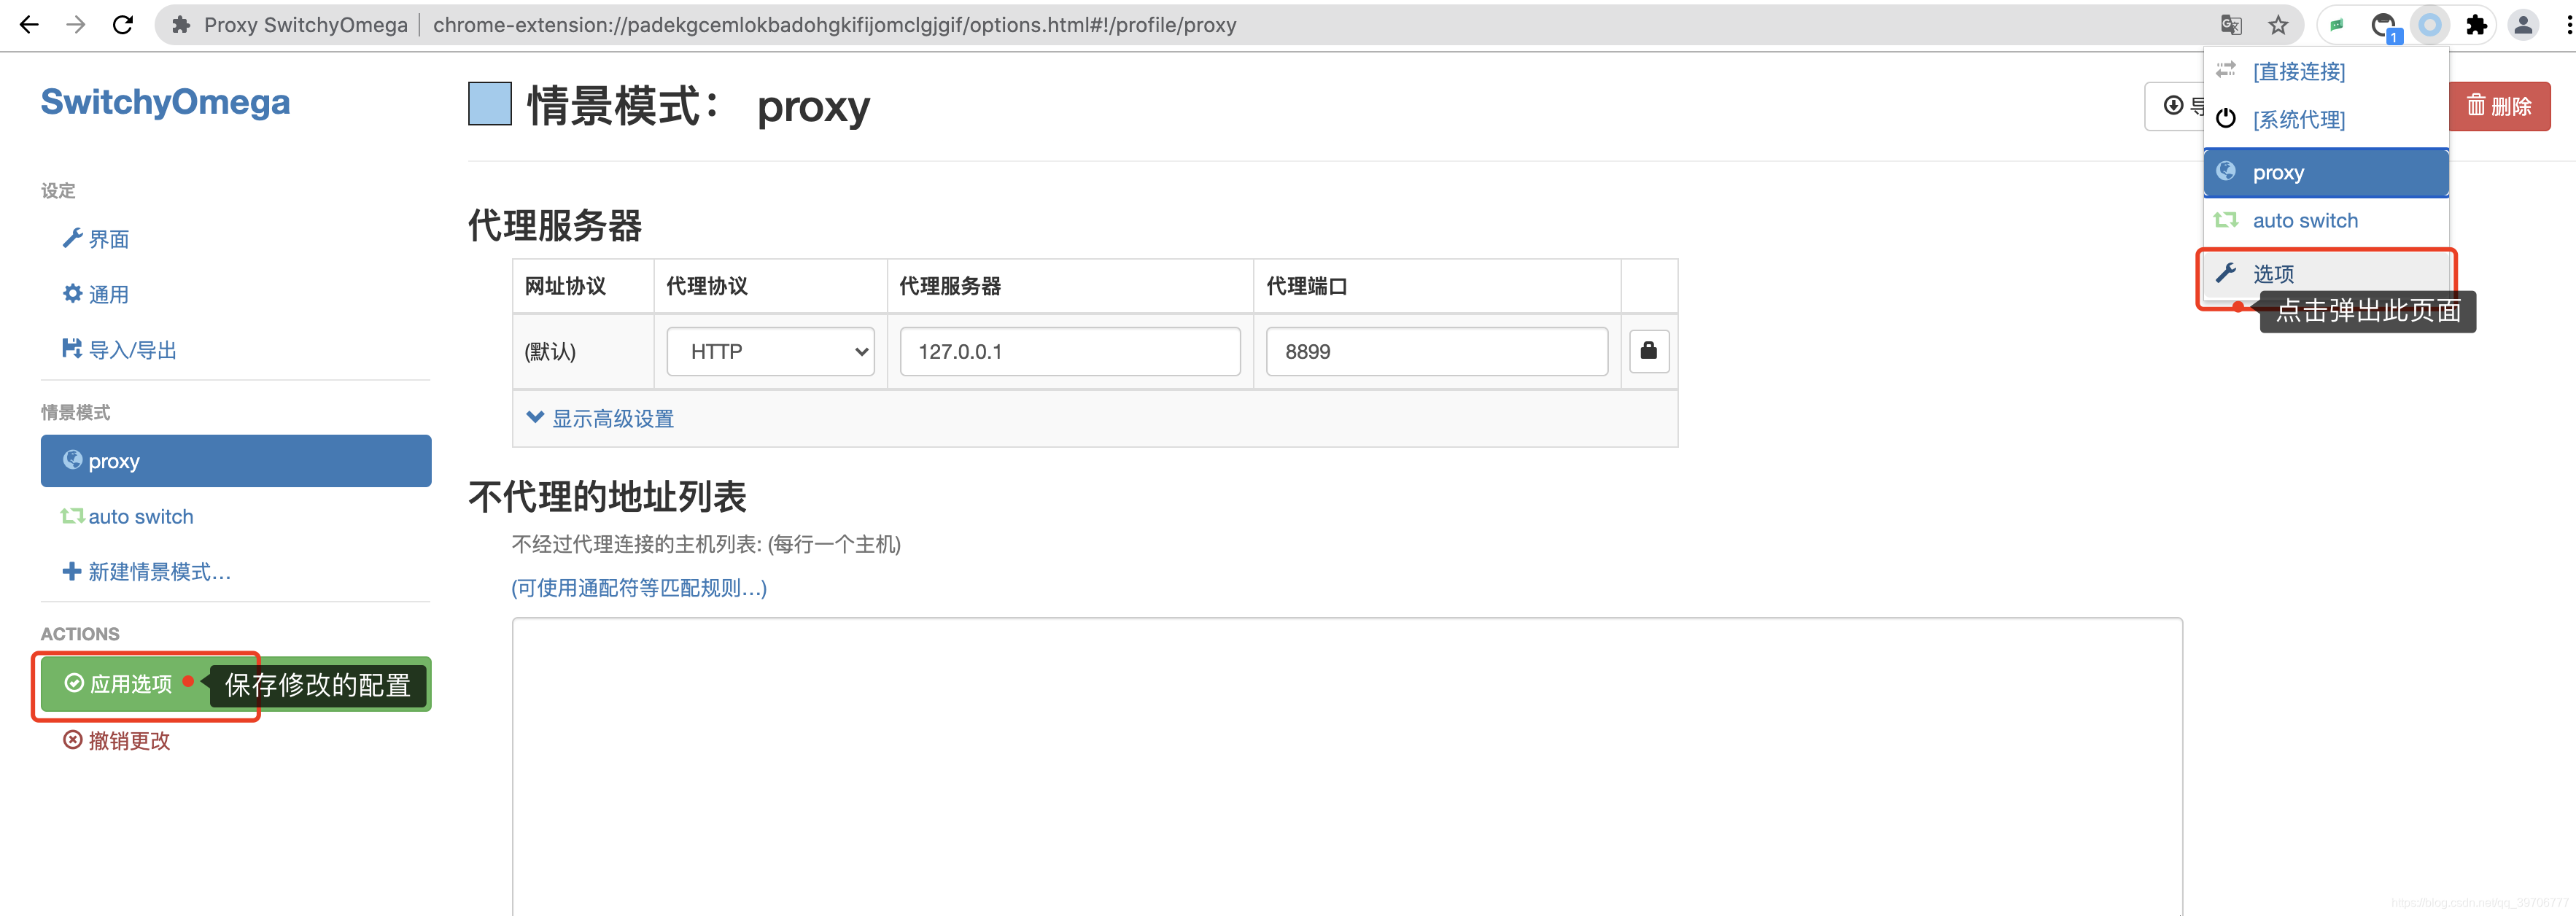Open 通用 settings in sidebar
Image resolution: width=2576 pixels, height=916 pixels.
coord(96,294)
